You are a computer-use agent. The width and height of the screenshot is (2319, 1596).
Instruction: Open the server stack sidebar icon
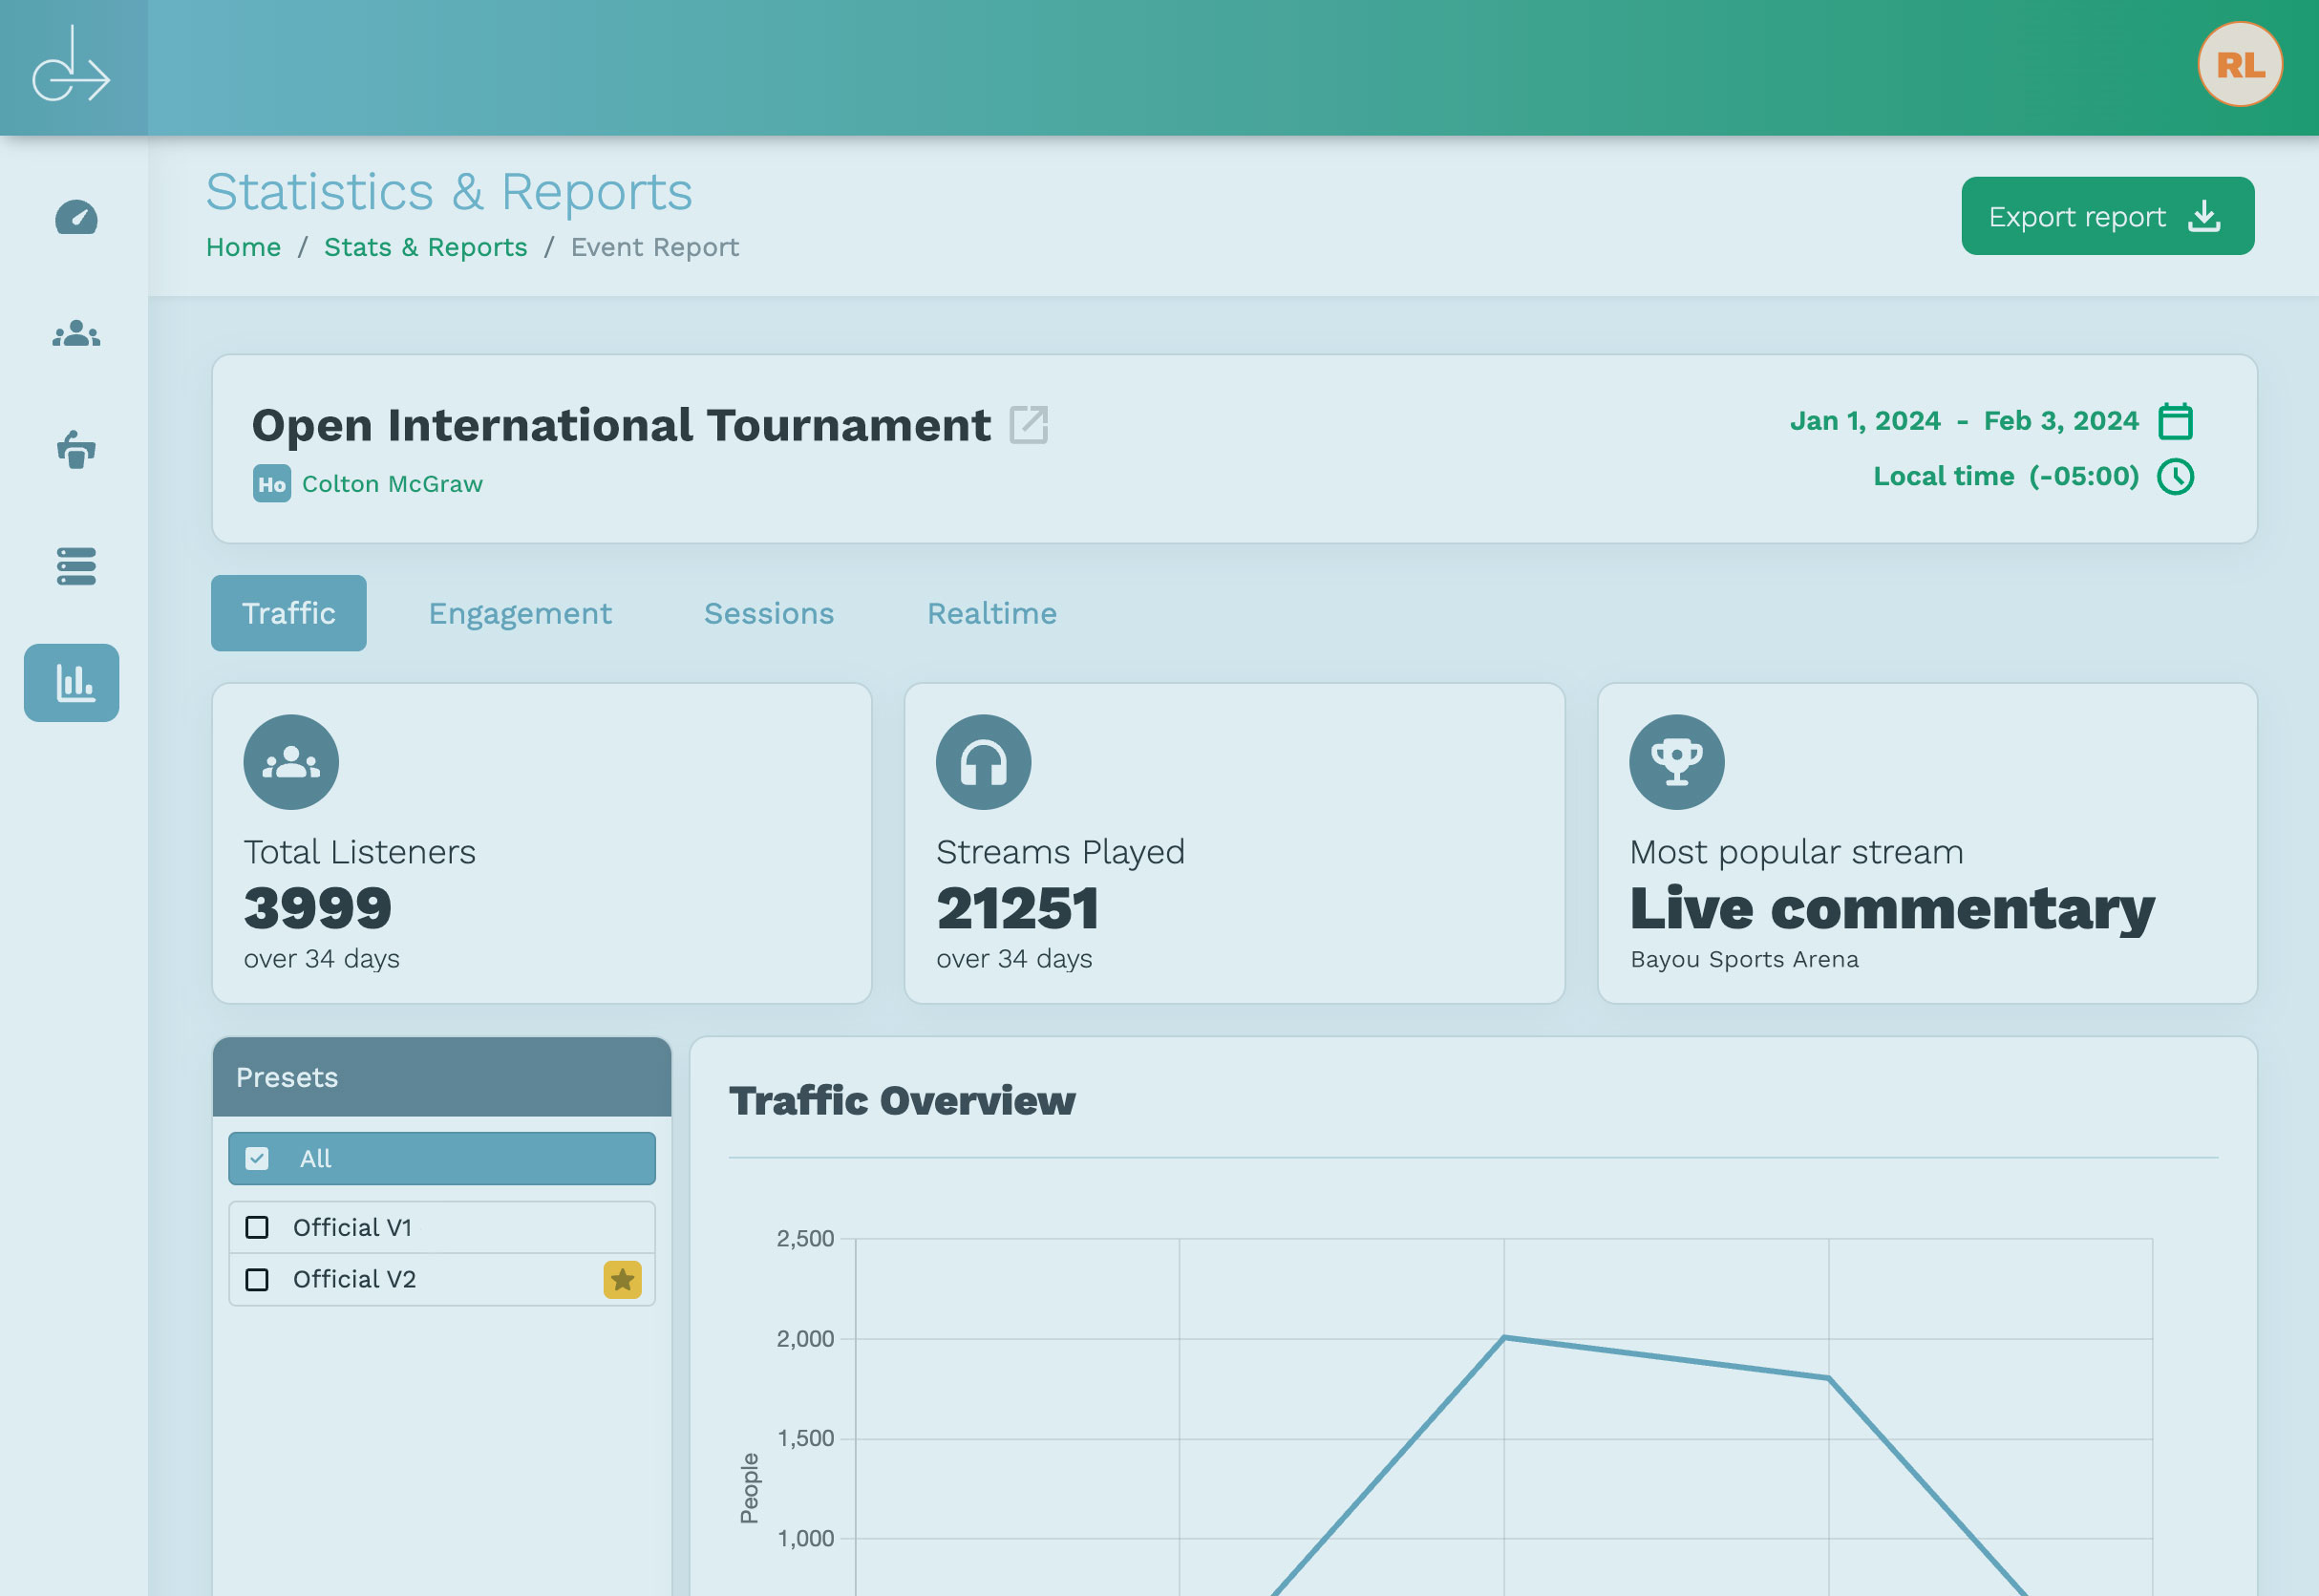pyautogui.click(x=76, y=566)
